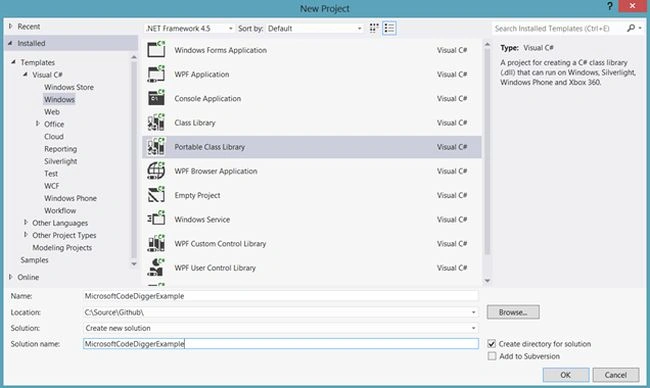Collapse the Installed section
Viewport: 650px width, 388px height.
(x=10, y=43)
